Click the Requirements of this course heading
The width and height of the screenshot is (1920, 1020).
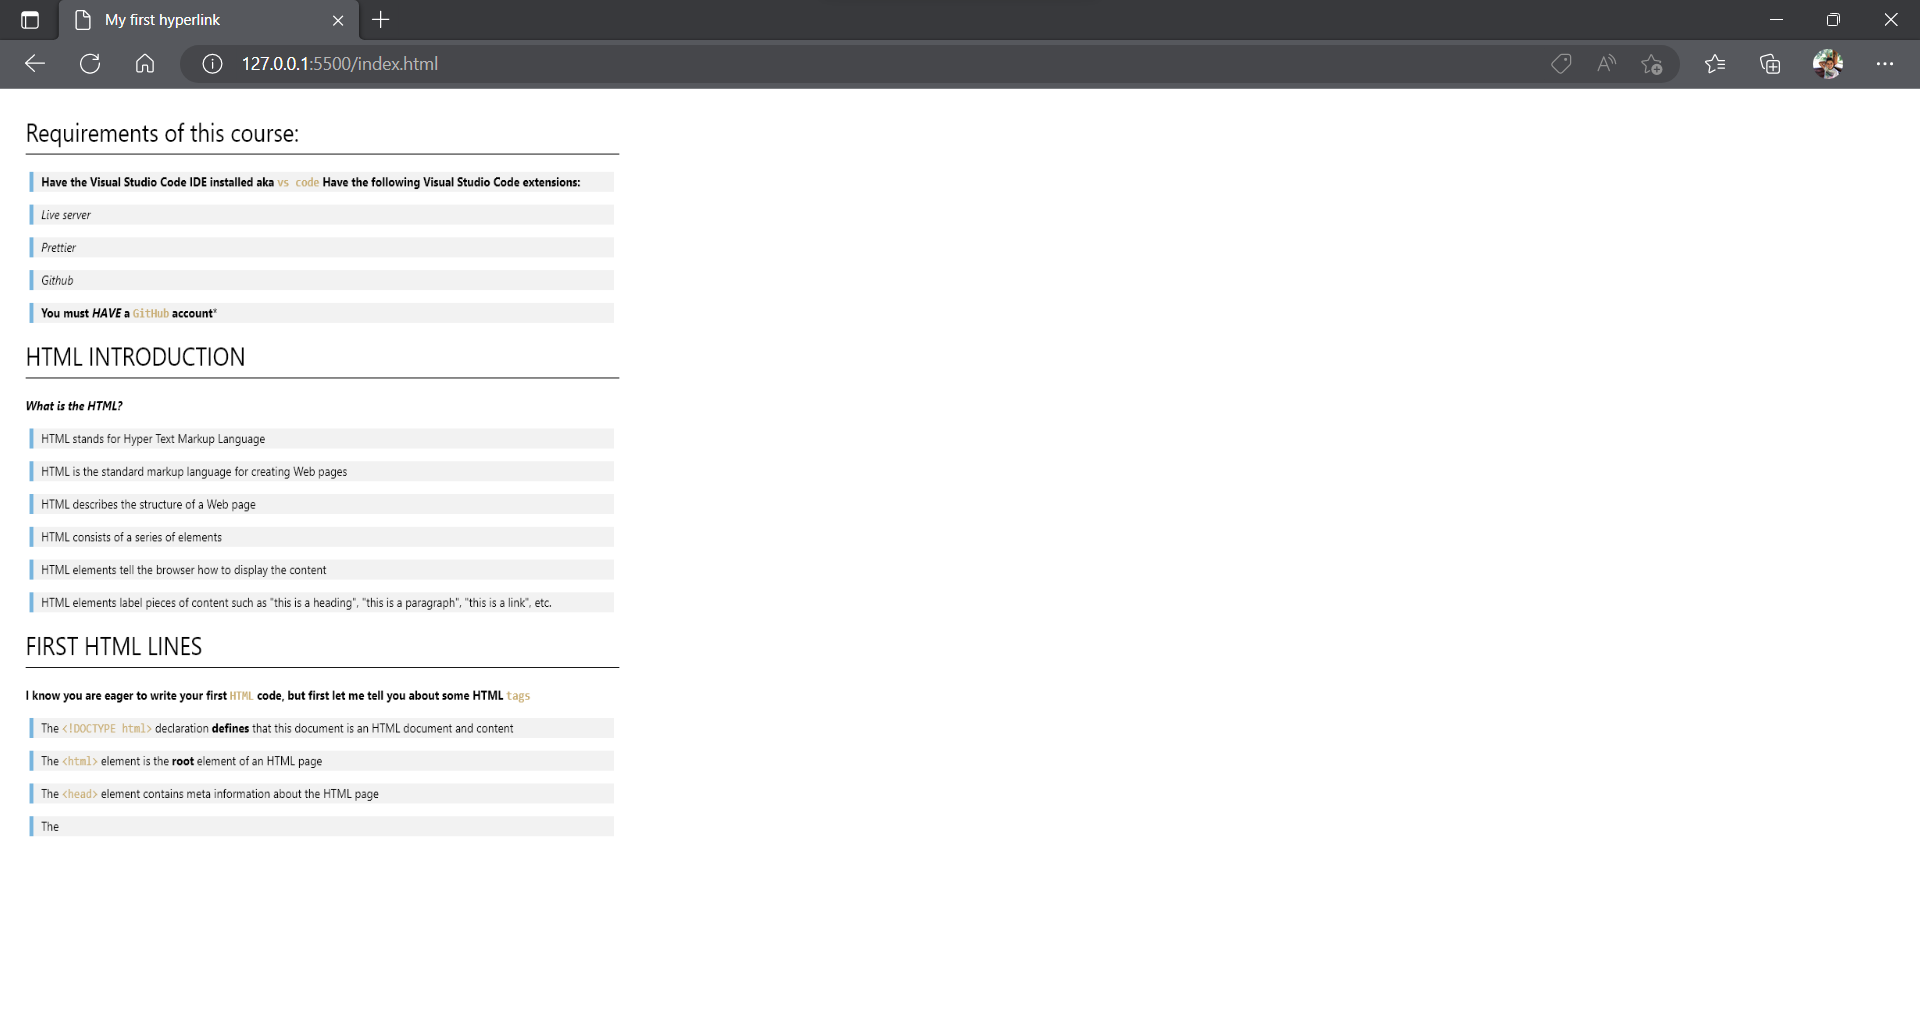(x=162, y=133)
